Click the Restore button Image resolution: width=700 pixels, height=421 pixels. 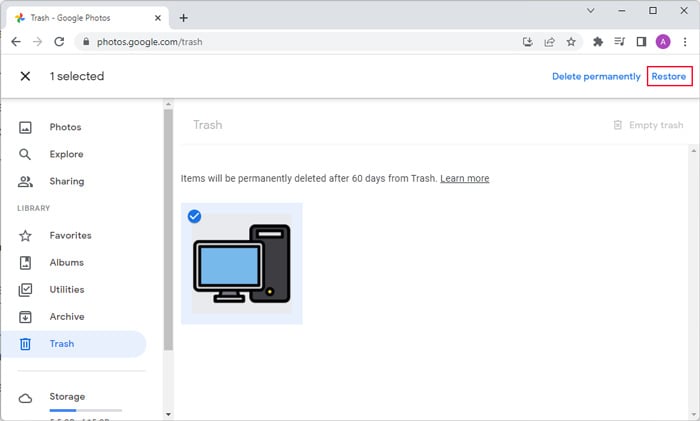669,76
